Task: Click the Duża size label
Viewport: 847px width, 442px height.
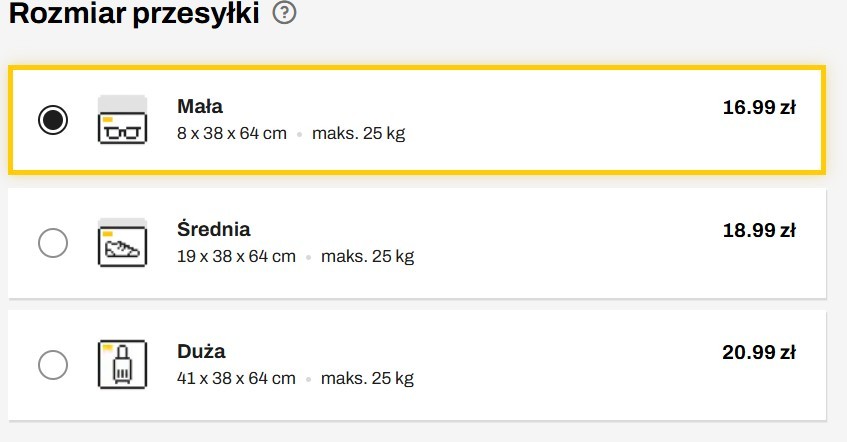Action: pyautogui.click(x=201, y=351)
